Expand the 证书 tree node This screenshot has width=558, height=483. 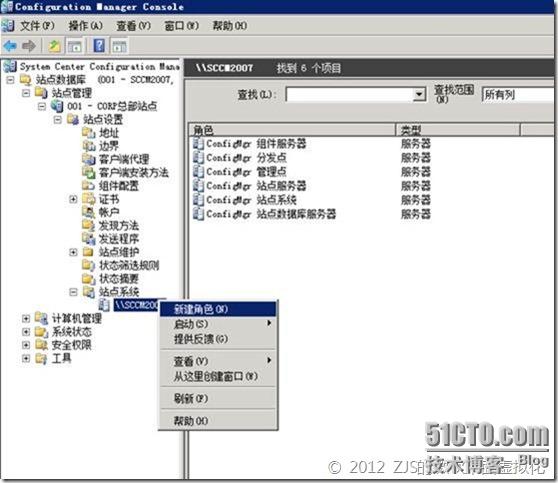pyautogui.click(x=73, y=199)
